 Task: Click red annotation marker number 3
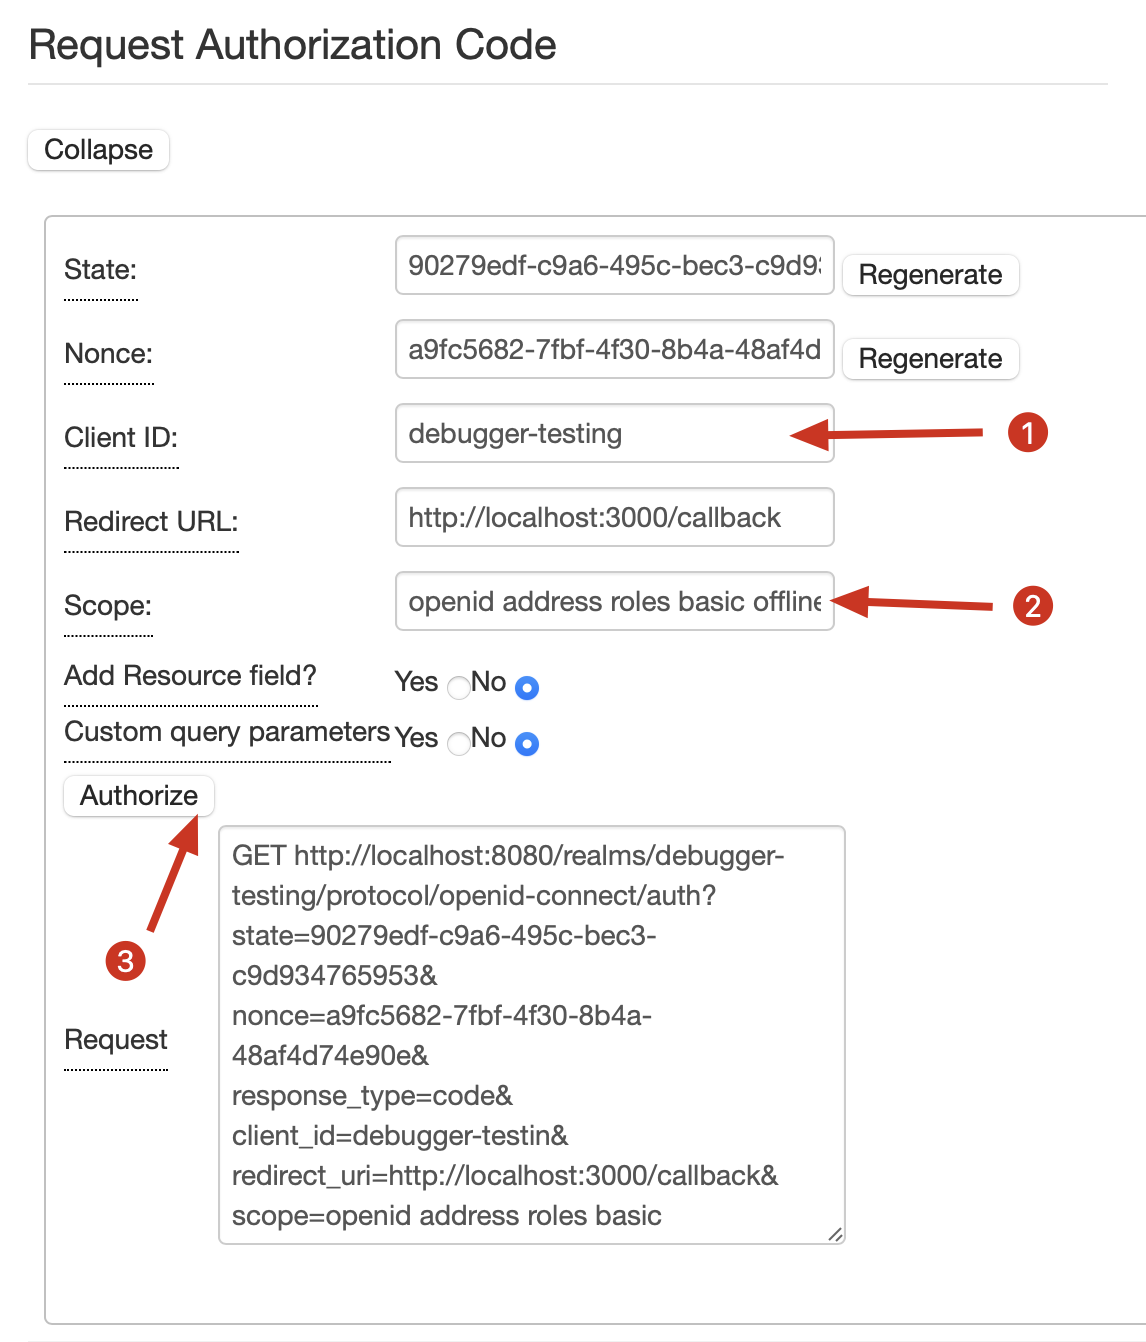tap(126, 961)
